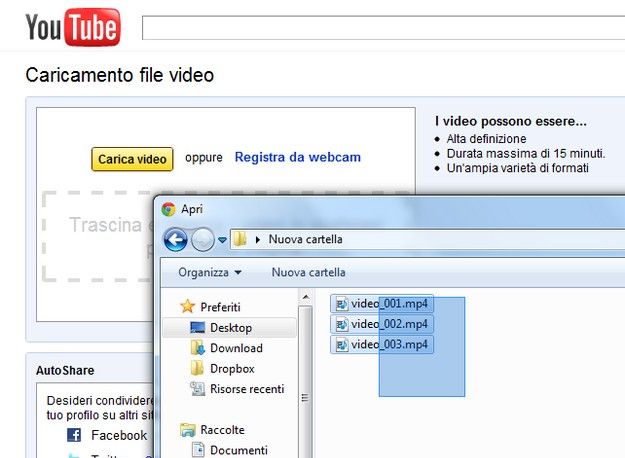
Task: Focus the YouTube search field
Action: pyautogui.click(x=383, y=28)
